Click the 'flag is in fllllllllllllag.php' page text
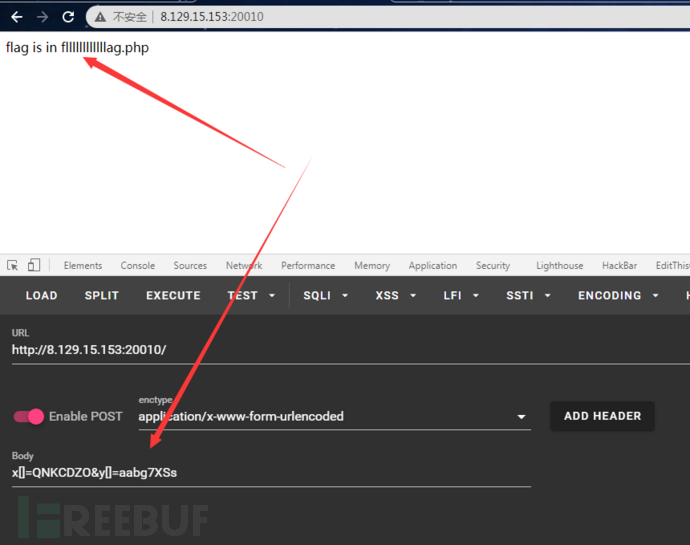690x545 pixels. click(x=77, y=48)
